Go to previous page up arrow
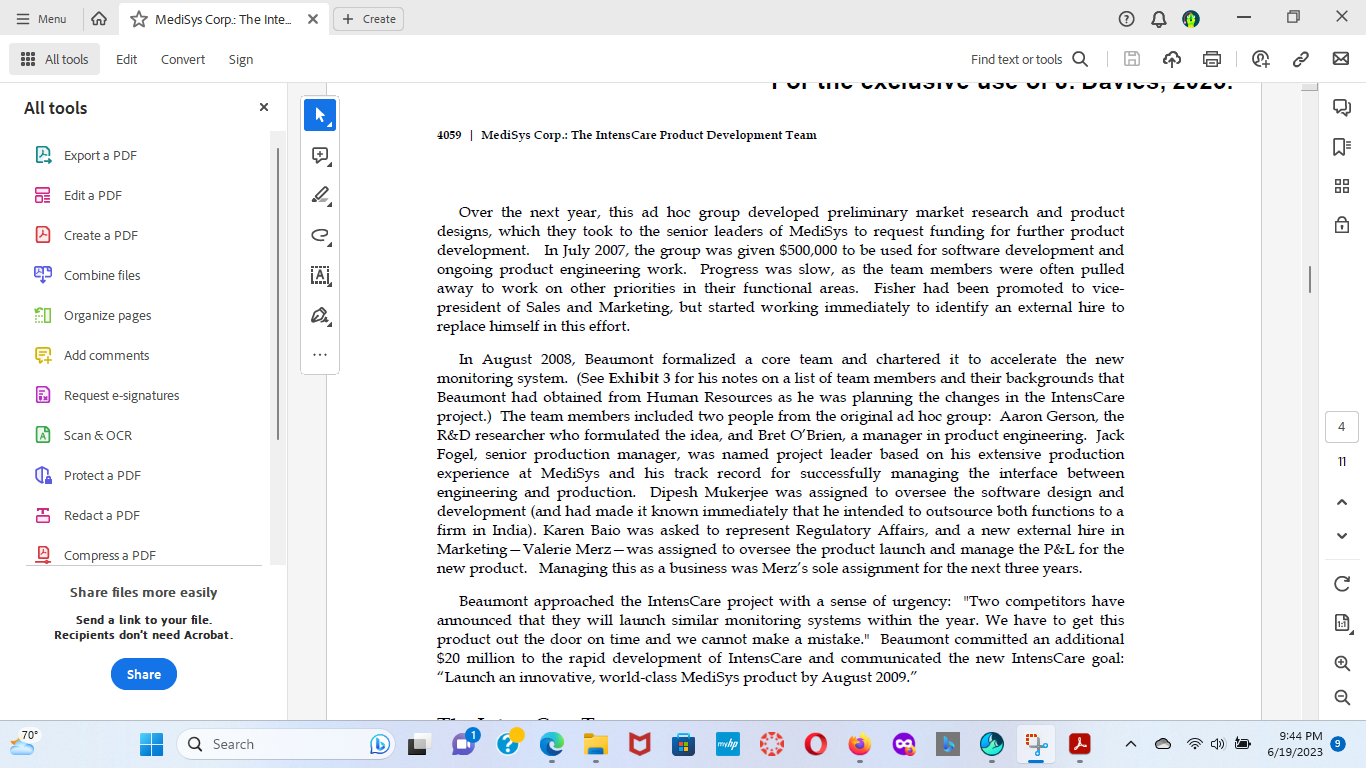This screenshot has height=768, width=1366. 1341,502
